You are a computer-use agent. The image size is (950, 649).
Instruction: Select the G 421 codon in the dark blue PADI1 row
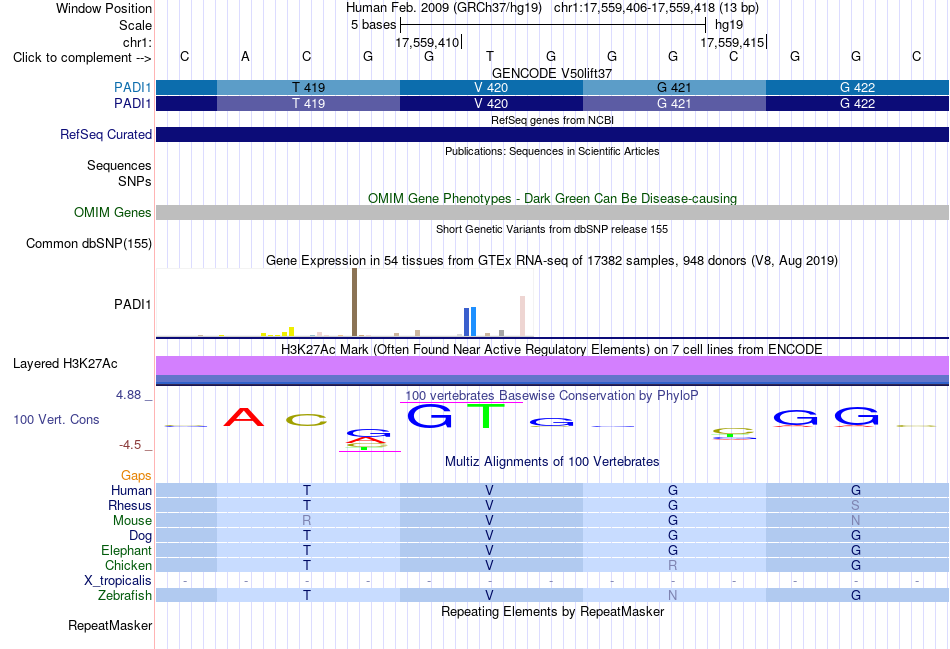click(674, 103)
